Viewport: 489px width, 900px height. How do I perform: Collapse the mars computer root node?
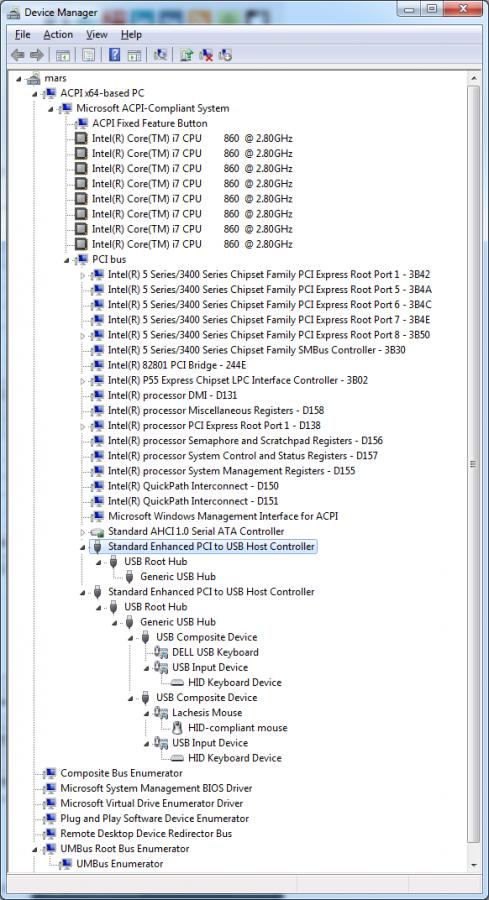tap(18, 79)
